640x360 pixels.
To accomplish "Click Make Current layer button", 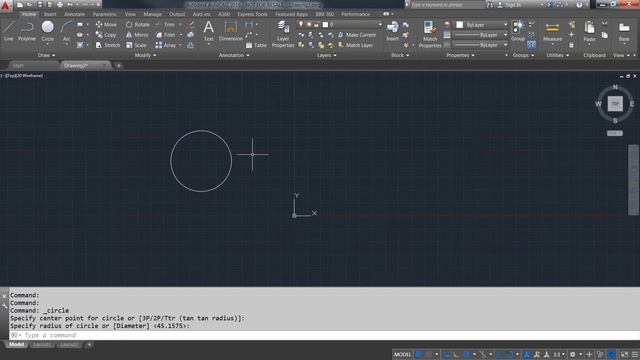I will 357,35.
